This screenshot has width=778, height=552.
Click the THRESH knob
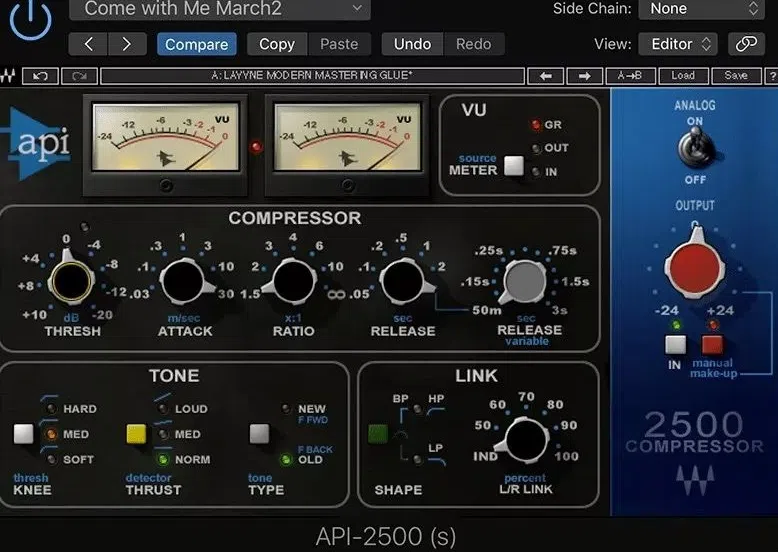[71, 281]
